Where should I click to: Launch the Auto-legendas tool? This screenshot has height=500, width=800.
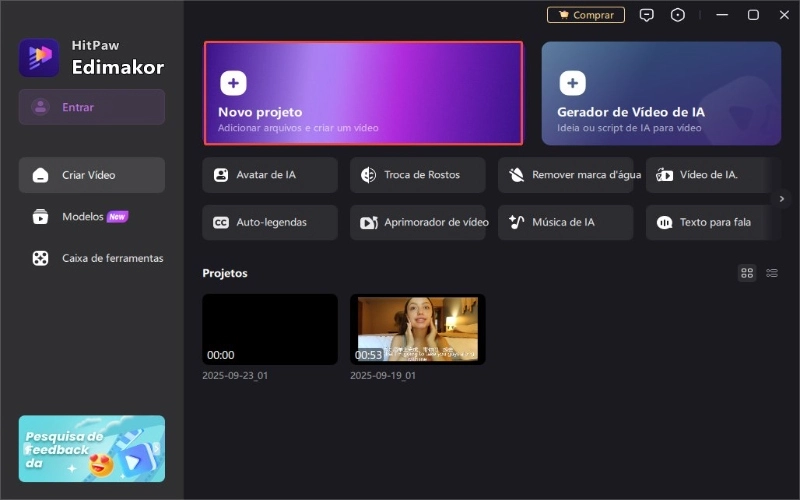(270, 222)
